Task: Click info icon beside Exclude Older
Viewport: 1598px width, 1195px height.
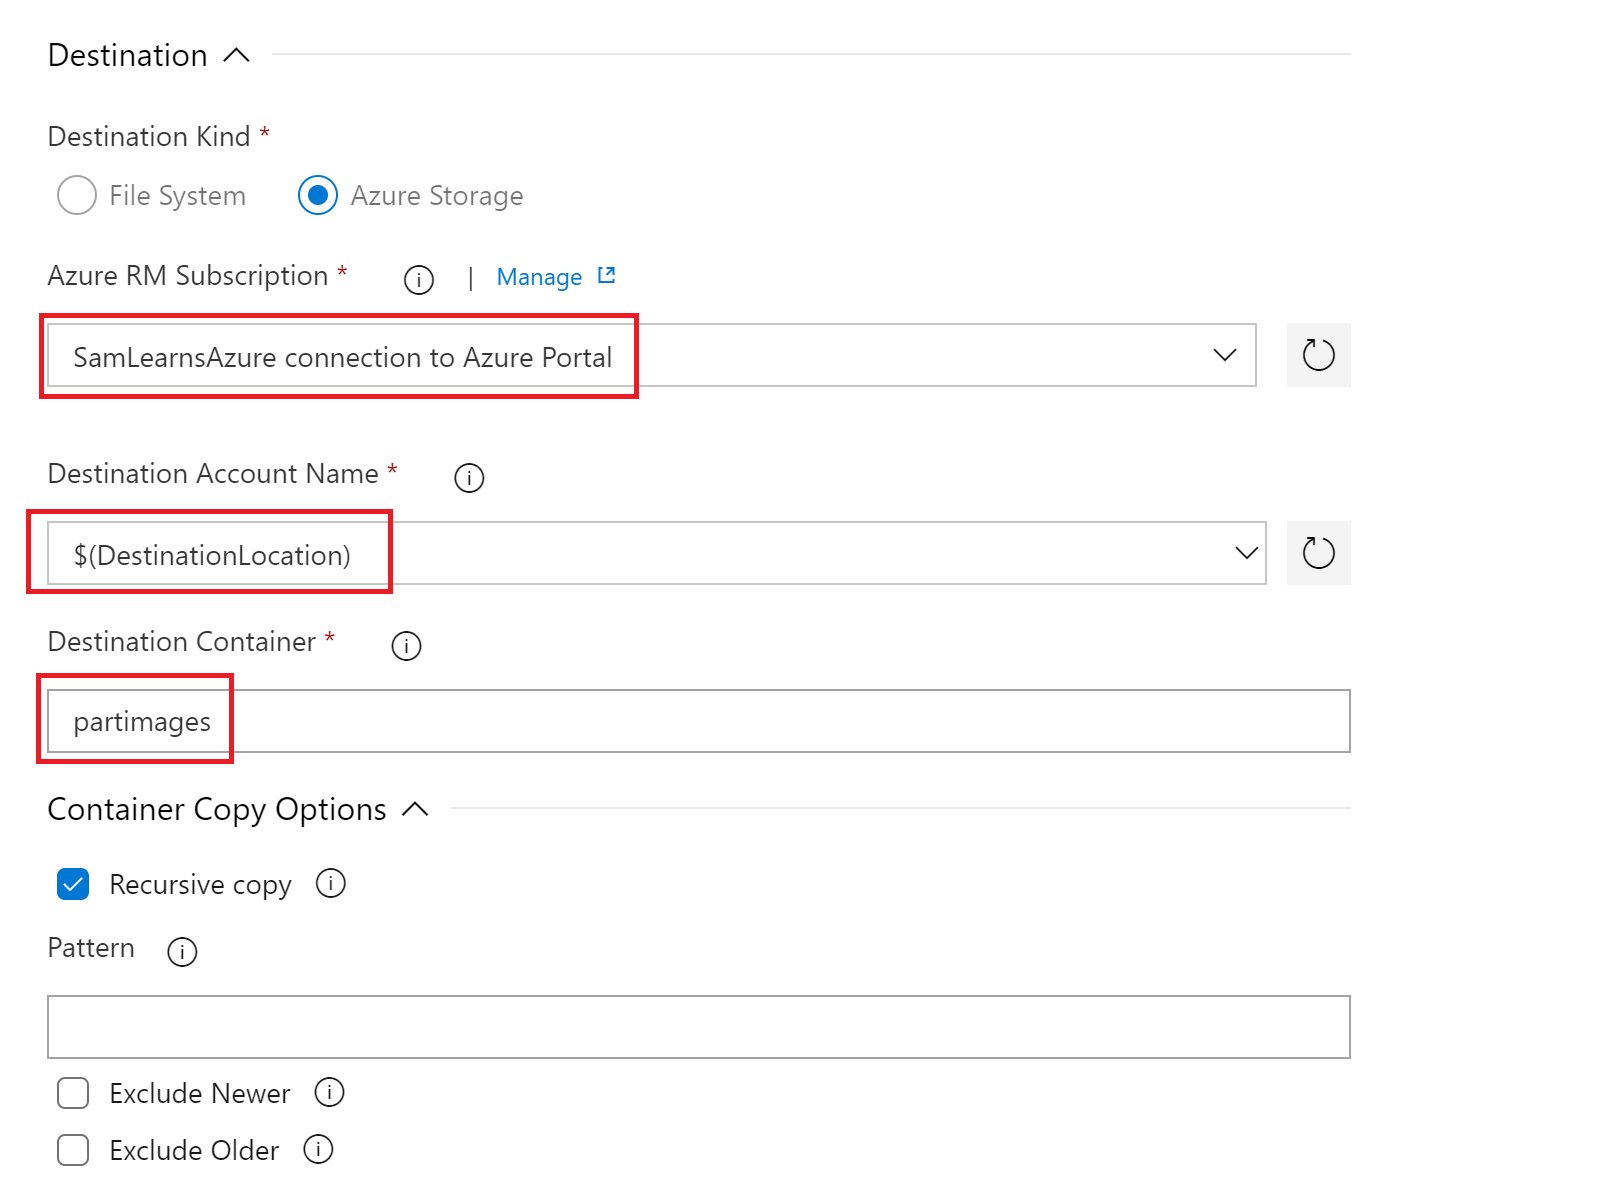Action: click(x=318, y=1150)
